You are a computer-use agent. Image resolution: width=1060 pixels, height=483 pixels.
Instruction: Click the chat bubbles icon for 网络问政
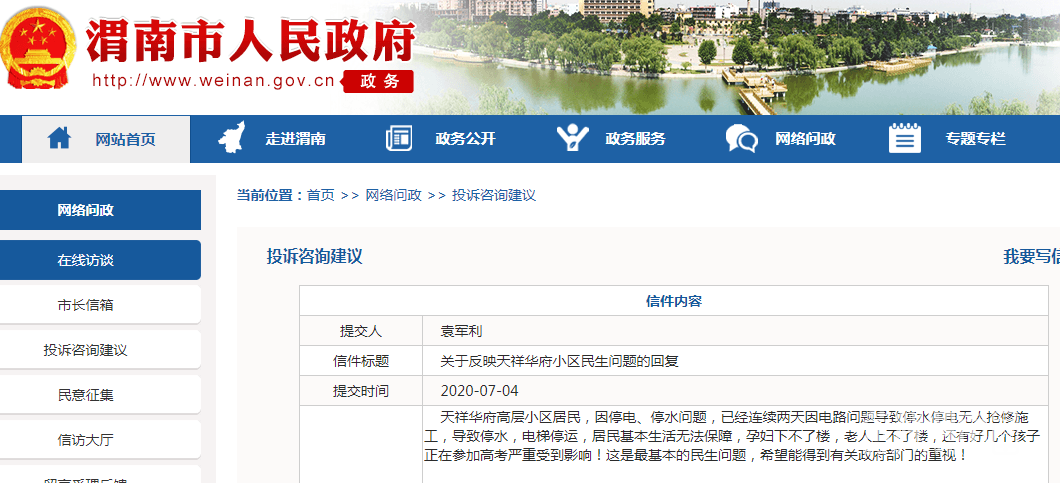(x=741, y=139)
